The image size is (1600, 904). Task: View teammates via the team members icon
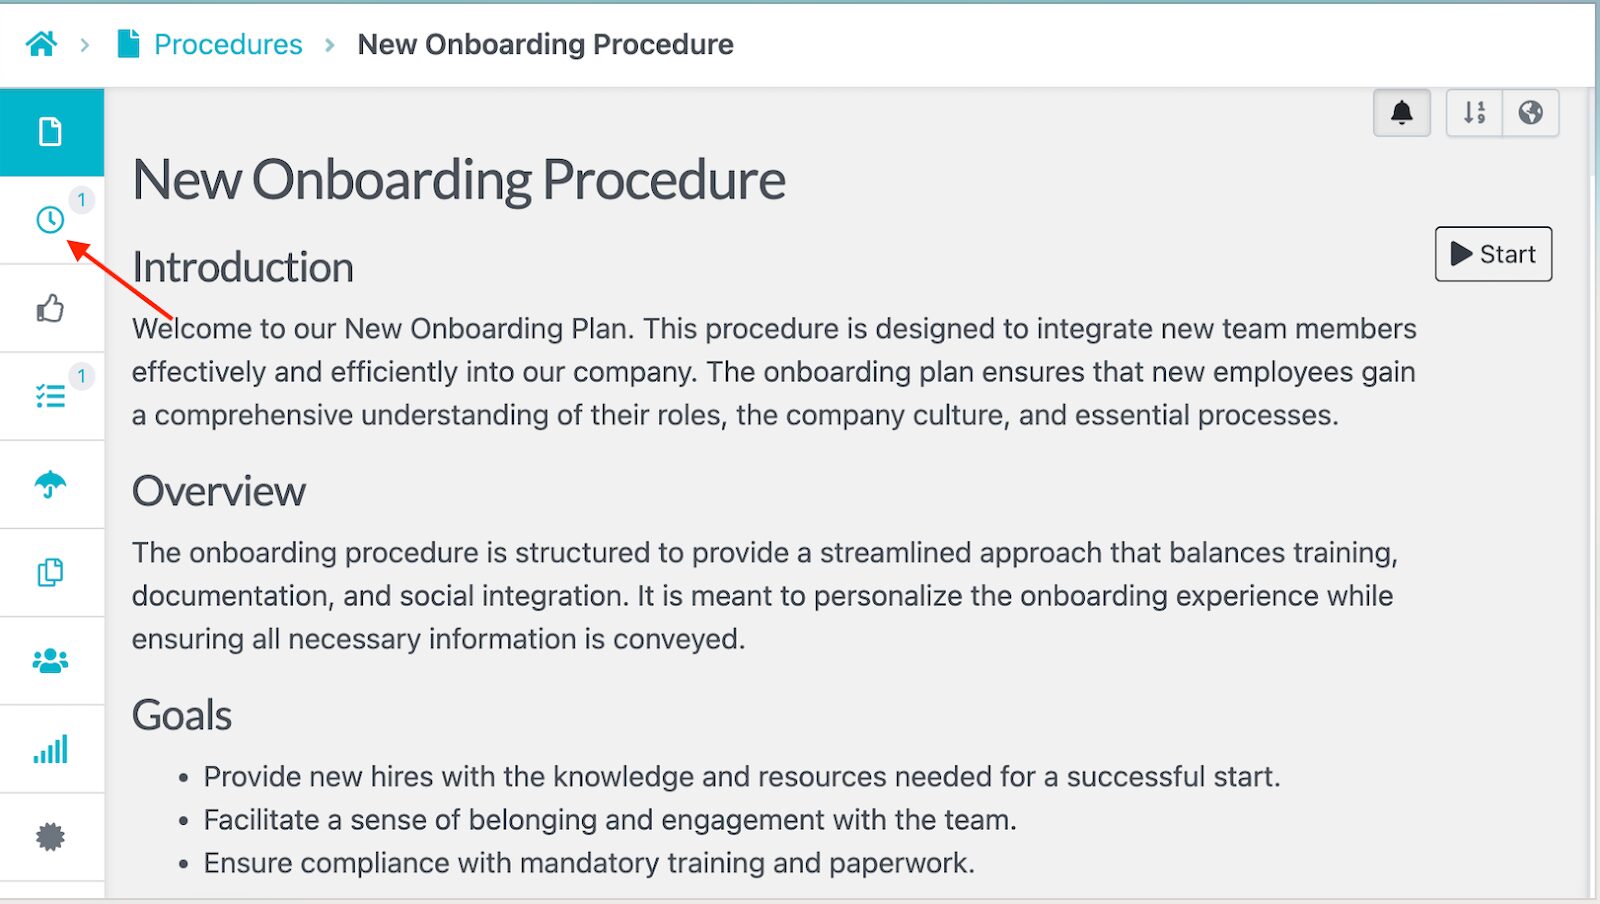[50, 660]
